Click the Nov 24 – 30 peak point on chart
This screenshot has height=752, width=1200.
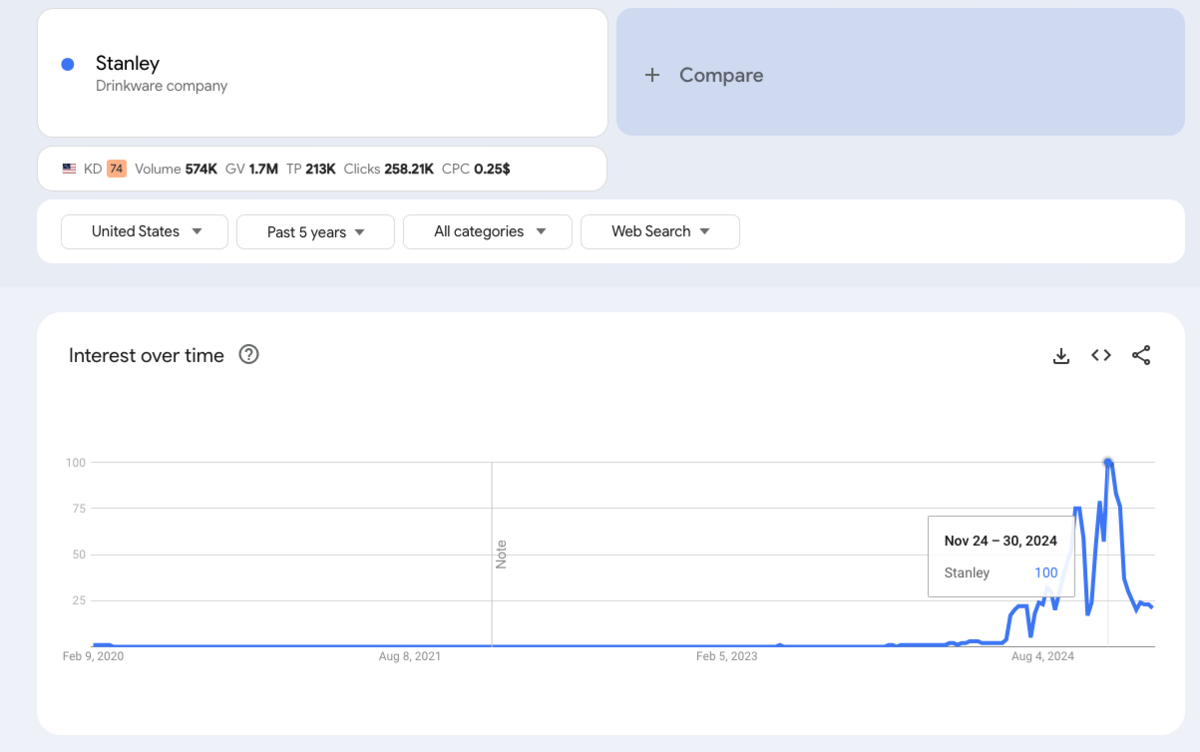click(x=1108, y=463)
